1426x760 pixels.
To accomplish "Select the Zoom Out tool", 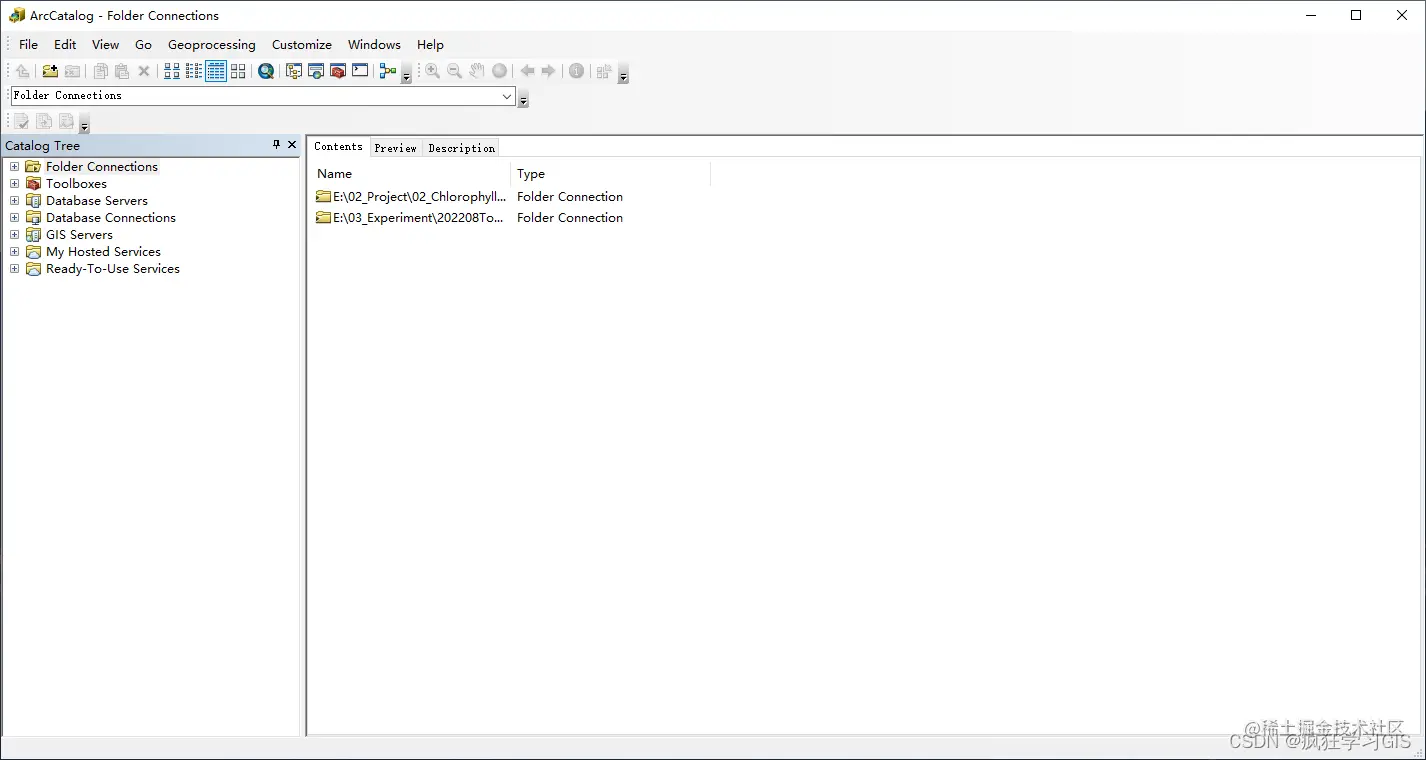I will (x=454, y=71).
